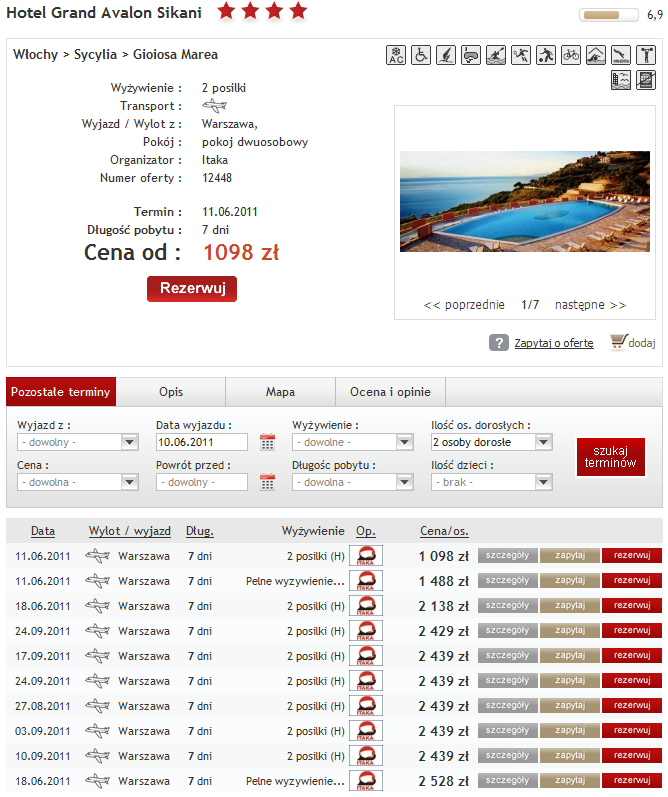Open the Ocena i opinie tab
The height and width of the screenshot is (797, 668).
click(390, 392)
